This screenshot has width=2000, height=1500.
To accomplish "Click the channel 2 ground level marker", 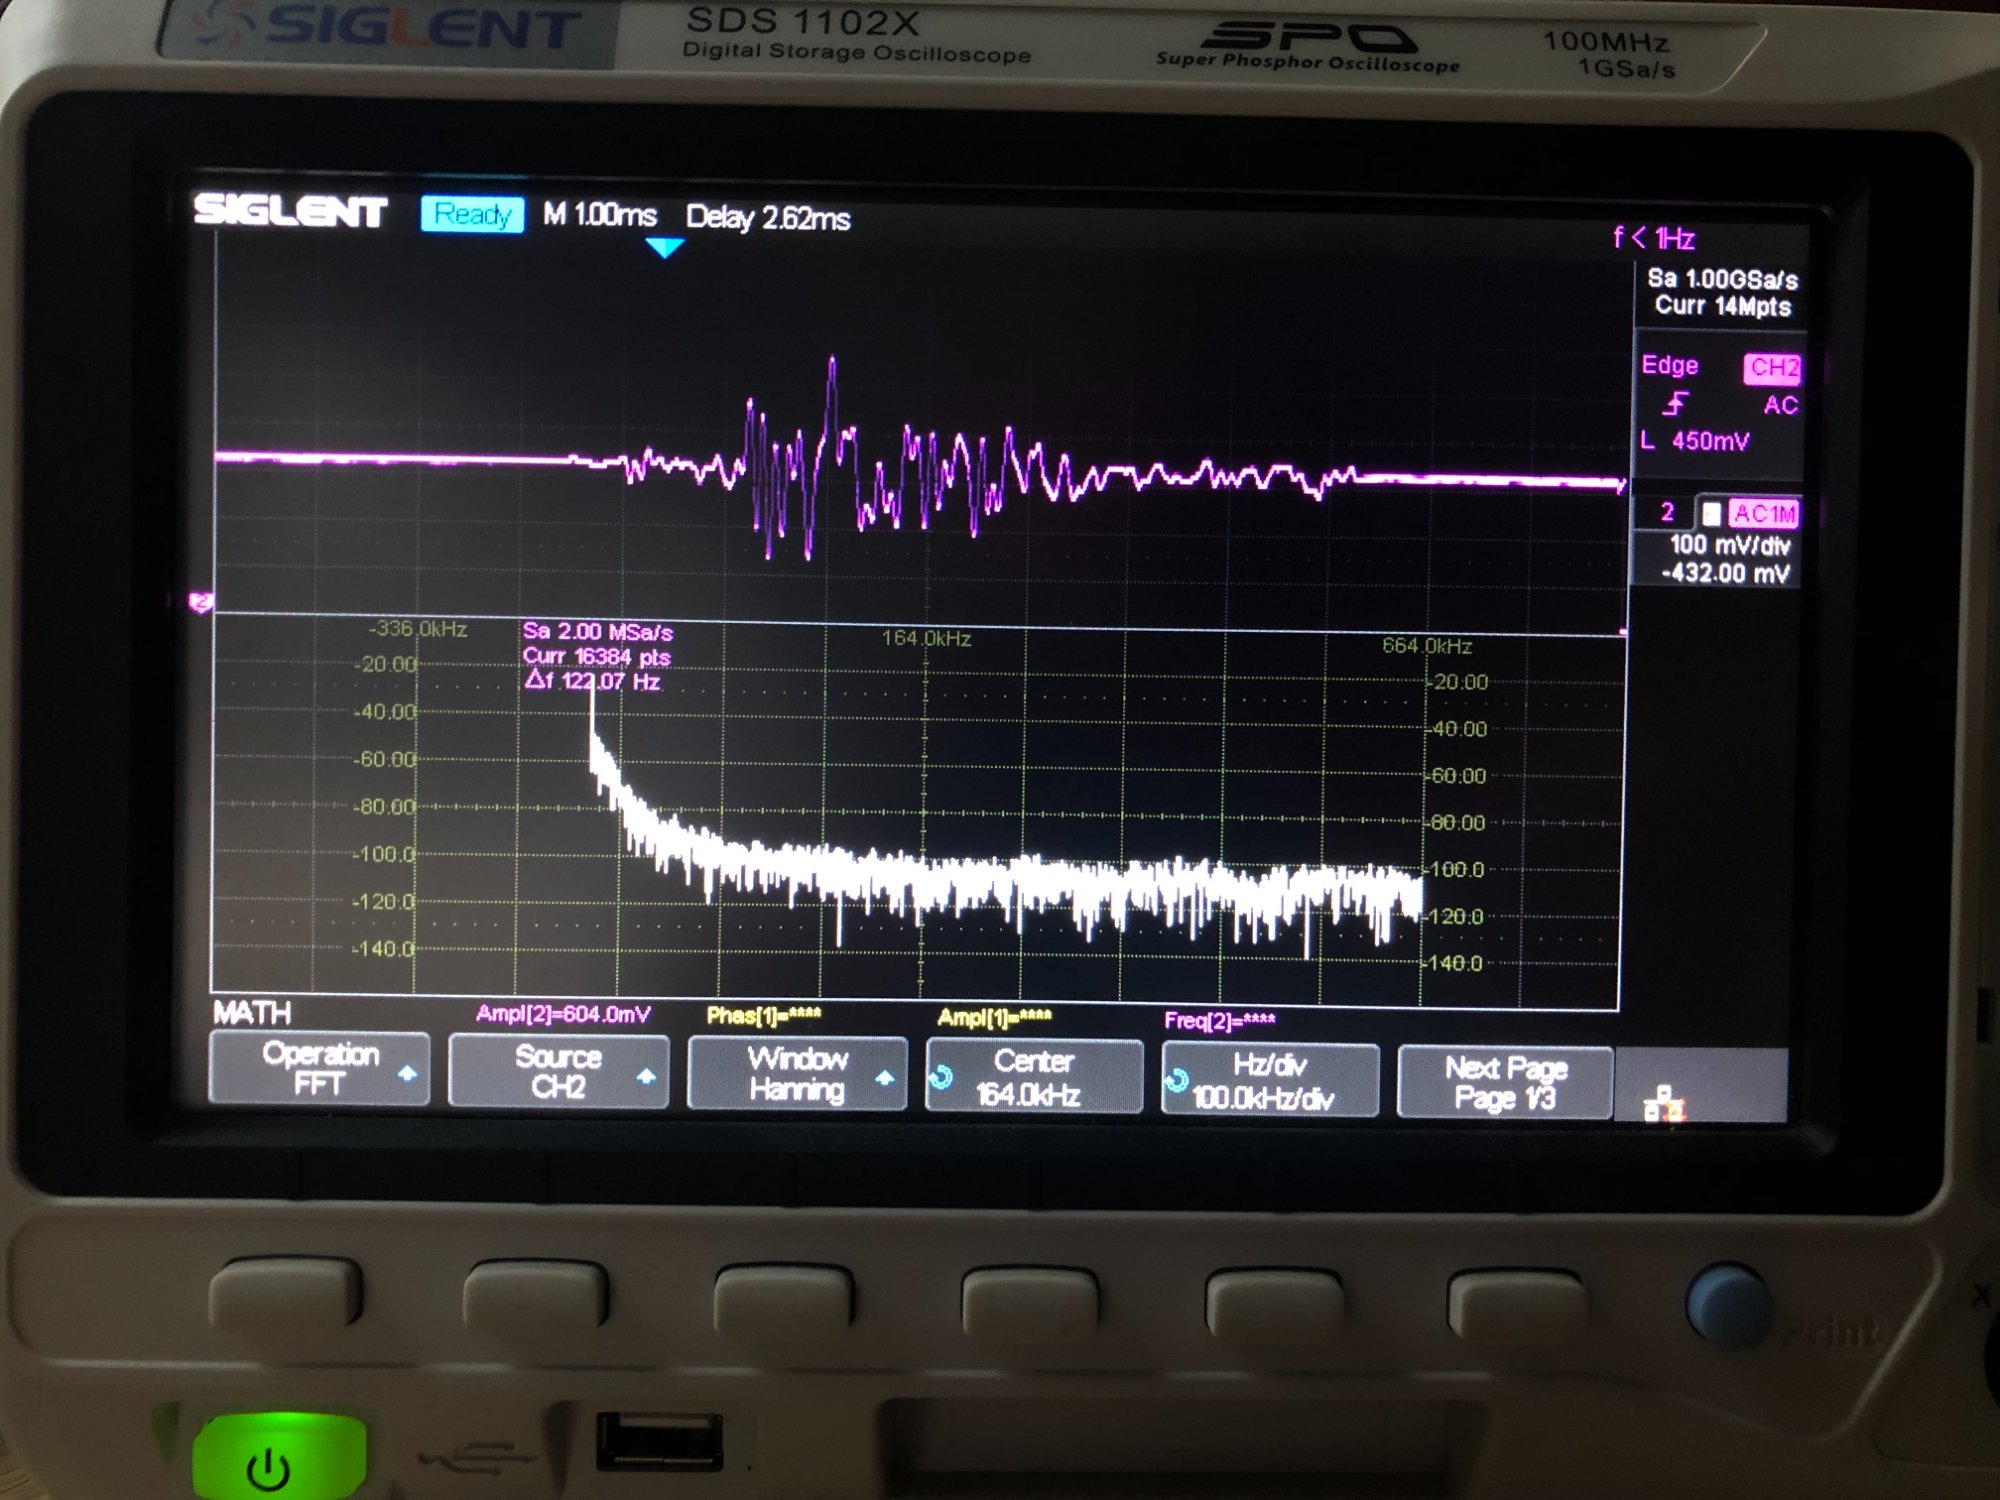I will [201, 602].
